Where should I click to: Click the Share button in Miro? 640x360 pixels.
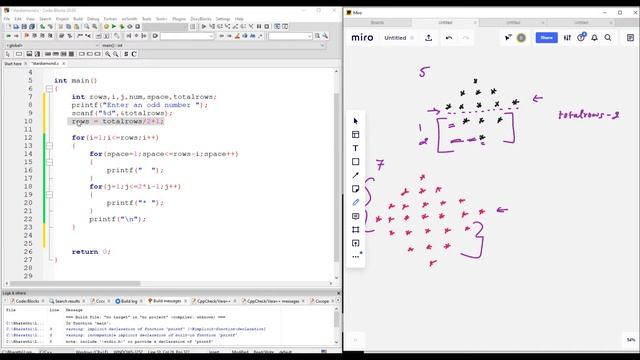(x=547, y=38)
